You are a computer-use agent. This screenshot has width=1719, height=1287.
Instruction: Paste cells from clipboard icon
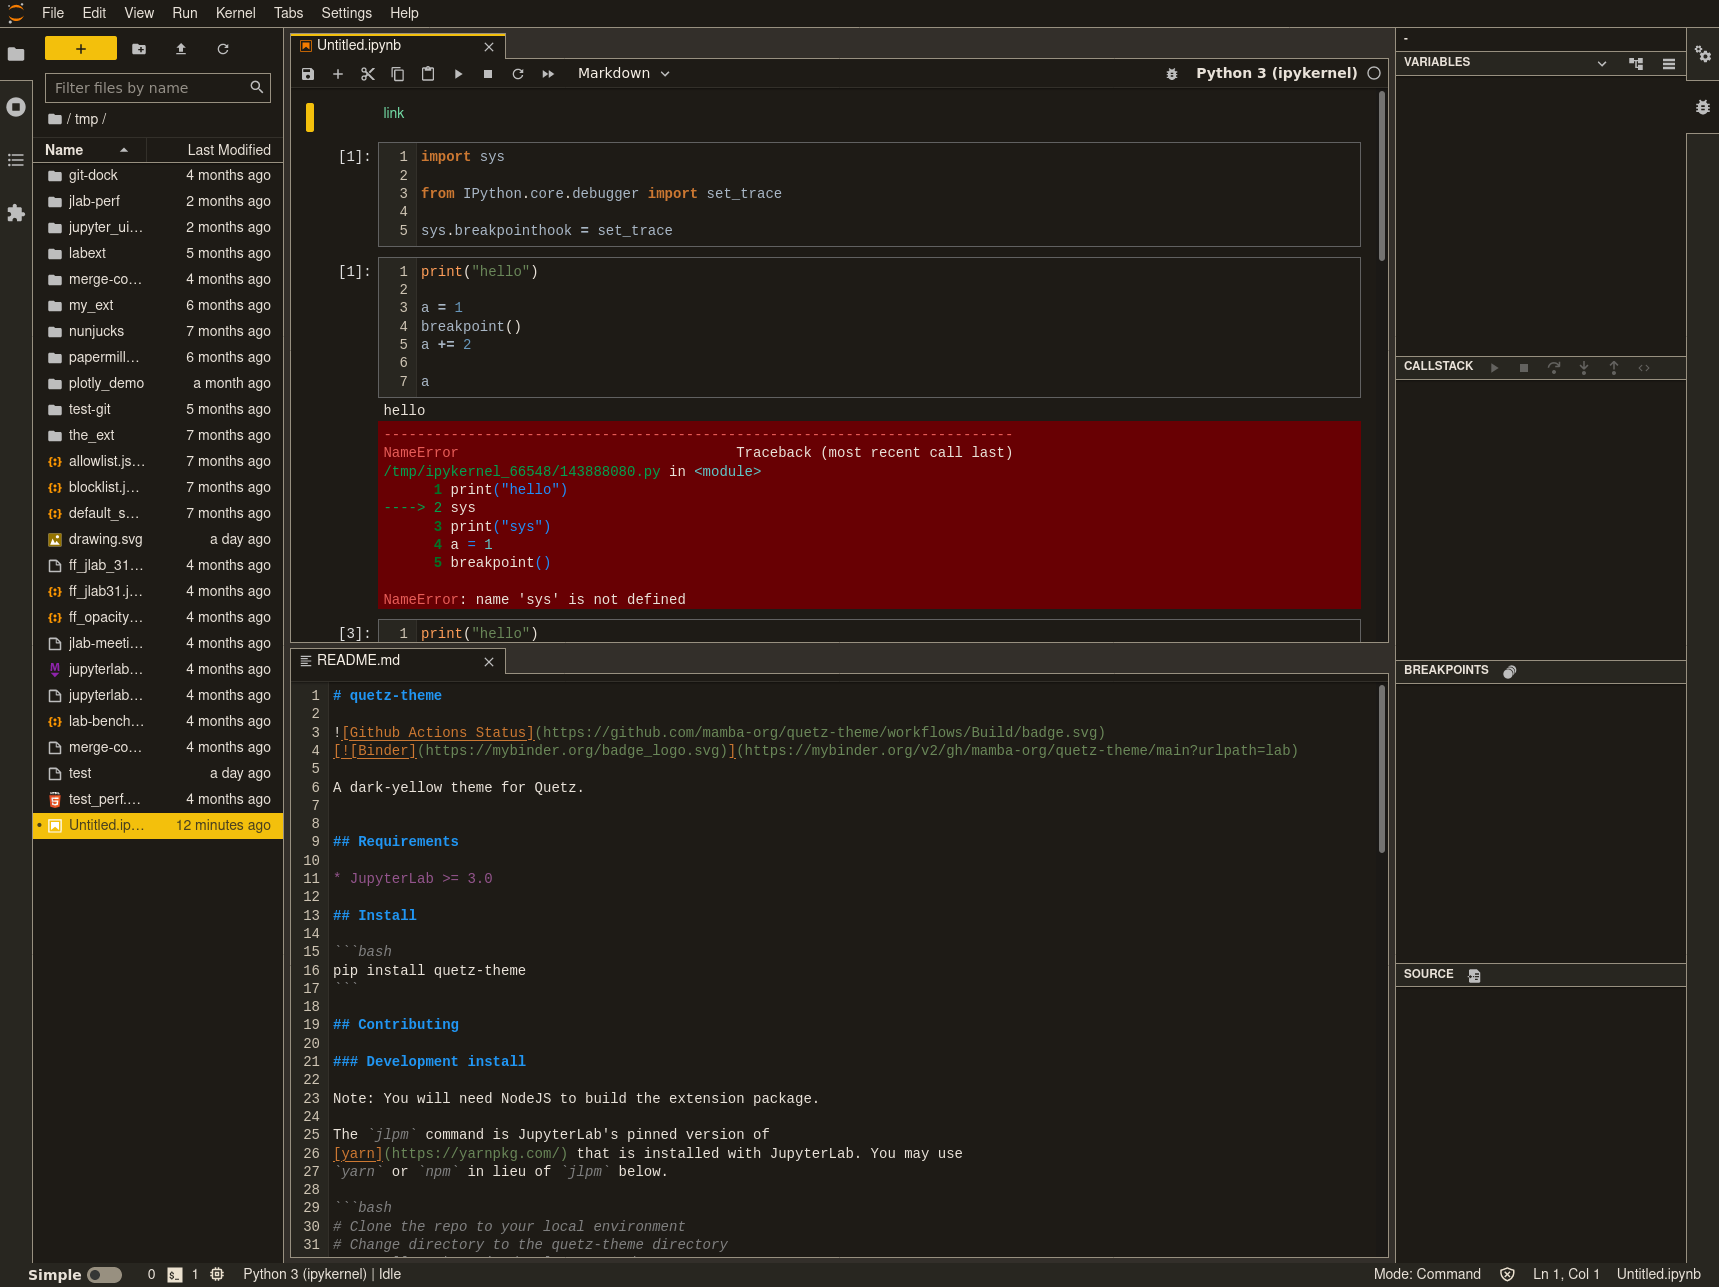[428, 74]
